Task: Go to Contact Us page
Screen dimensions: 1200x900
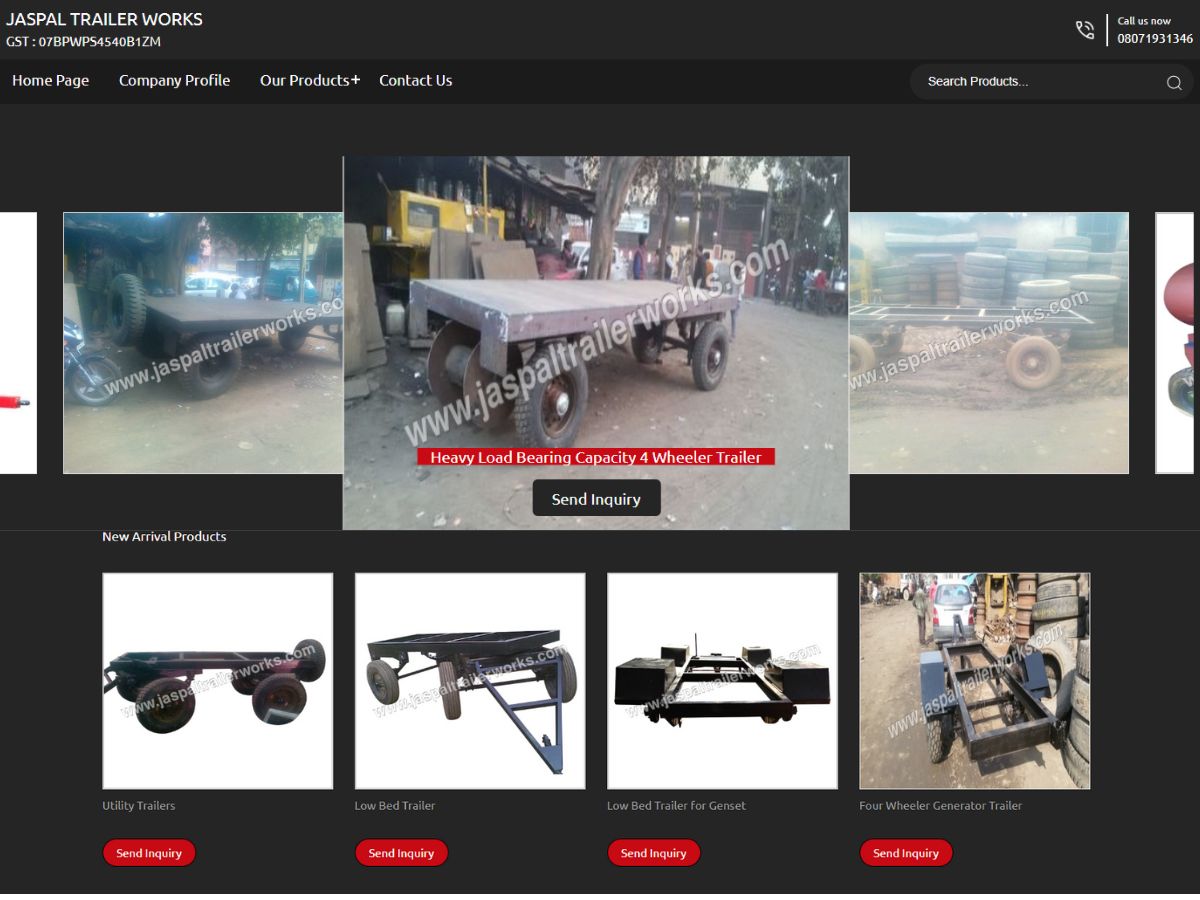Action: click(415, 81)
